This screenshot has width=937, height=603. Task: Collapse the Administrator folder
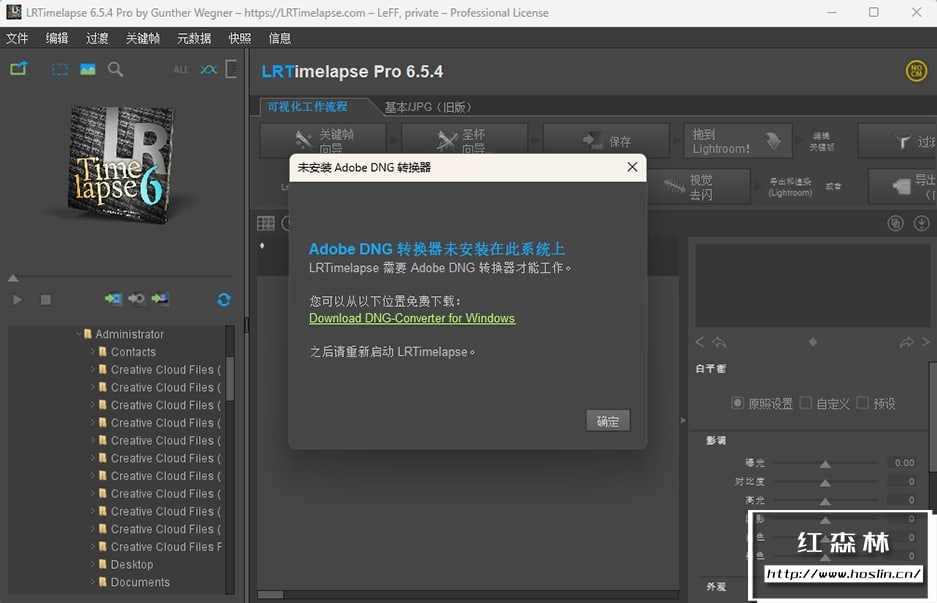click(x=78, y=333)
